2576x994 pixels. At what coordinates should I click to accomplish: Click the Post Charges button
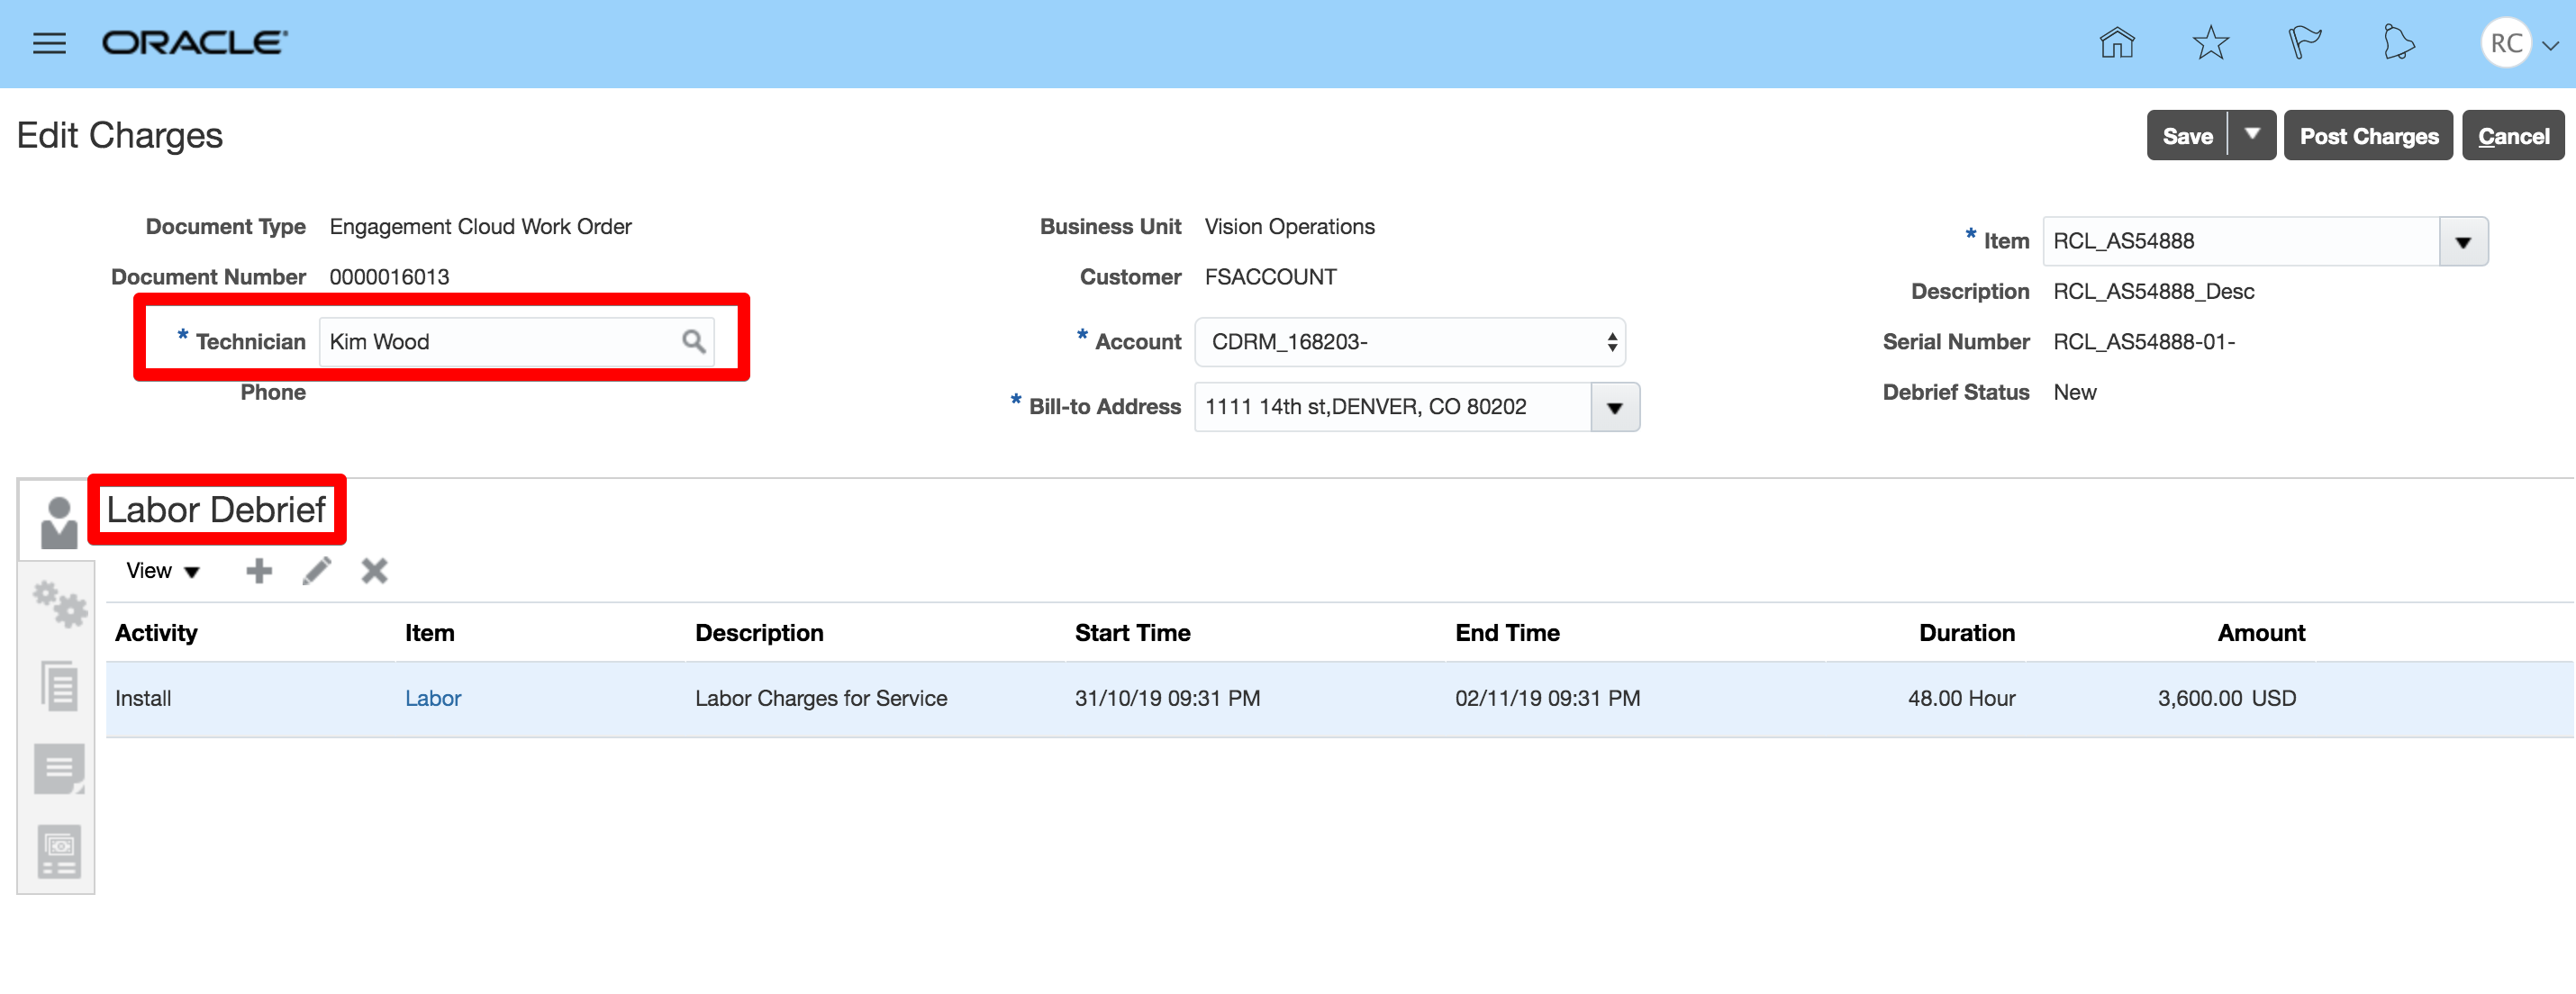[2368, 136]
